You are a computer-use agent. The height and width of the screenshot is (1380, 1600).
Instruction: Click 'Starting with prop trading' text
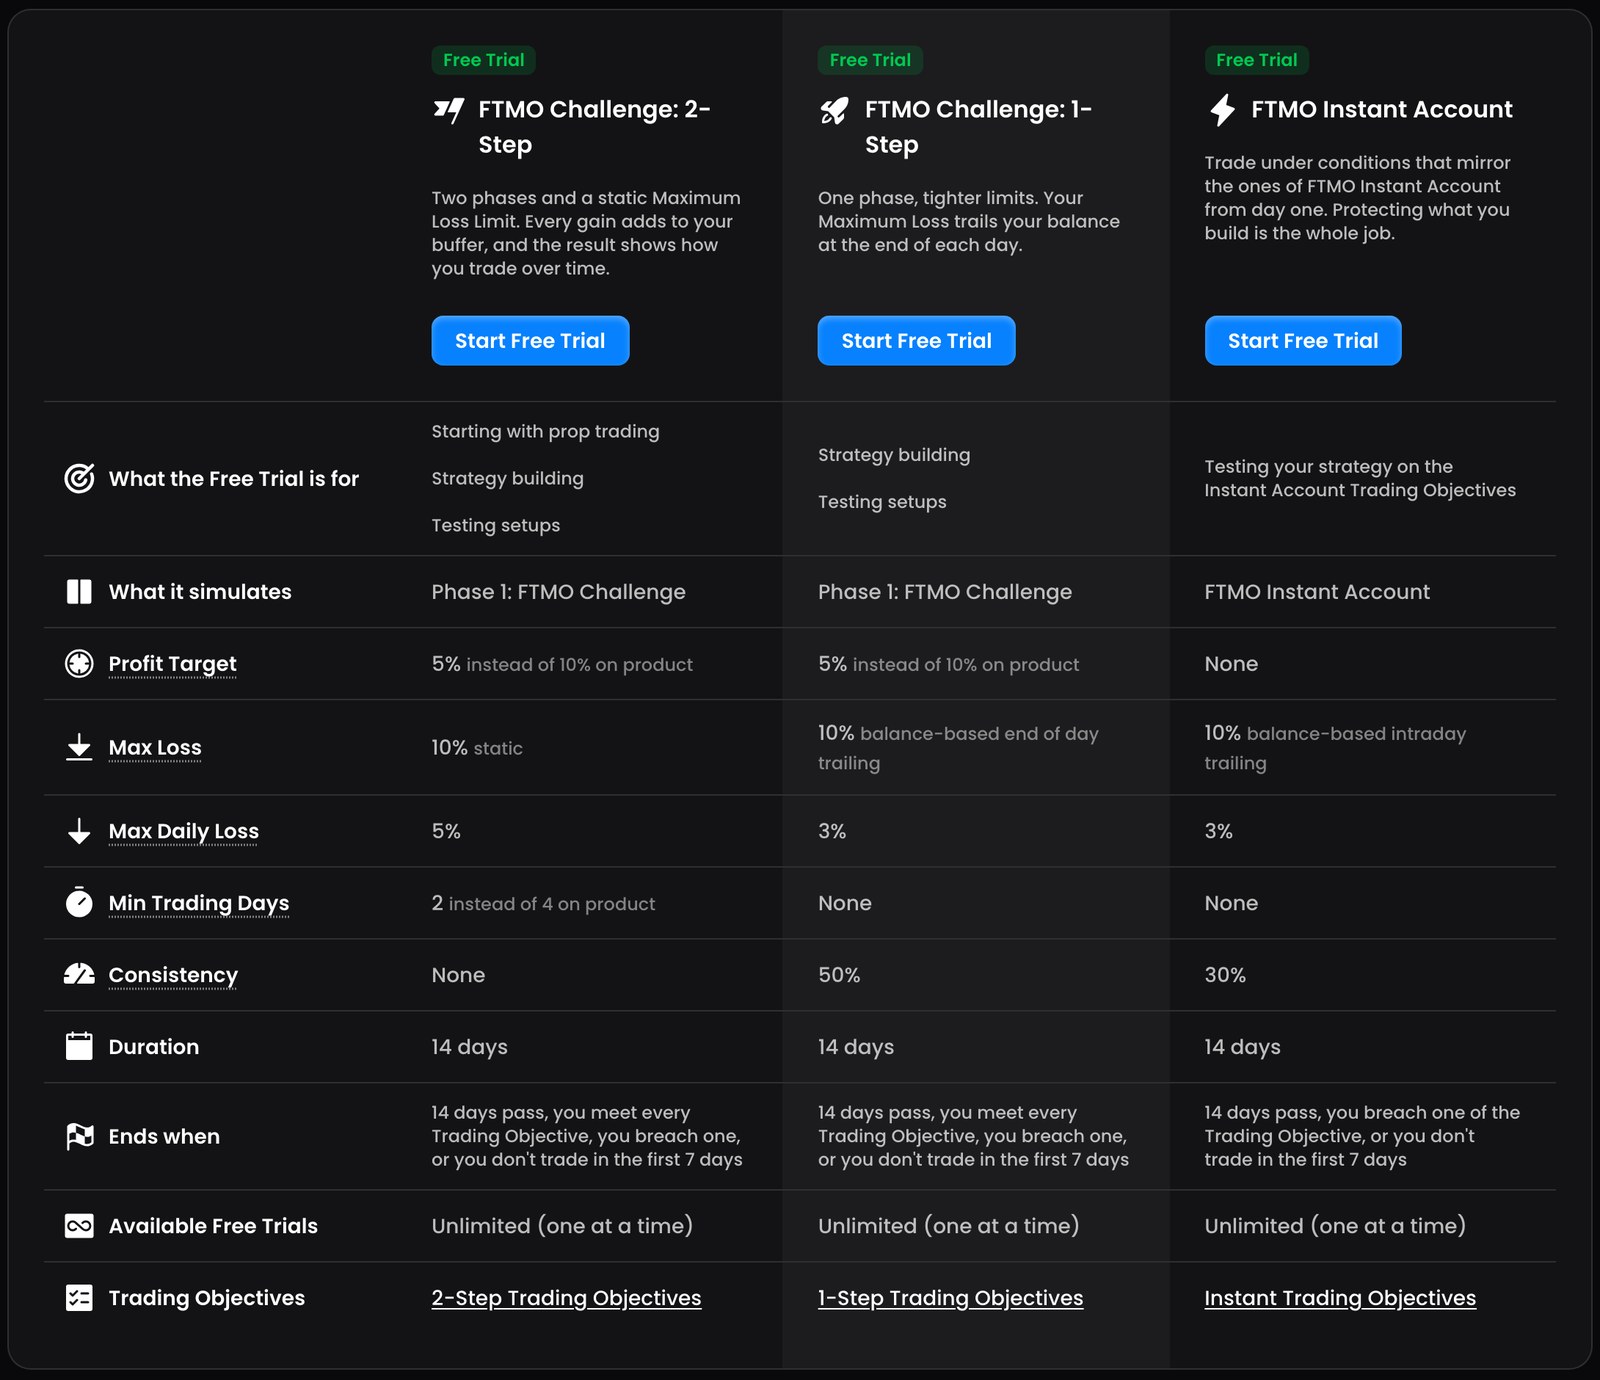point(545,432)
